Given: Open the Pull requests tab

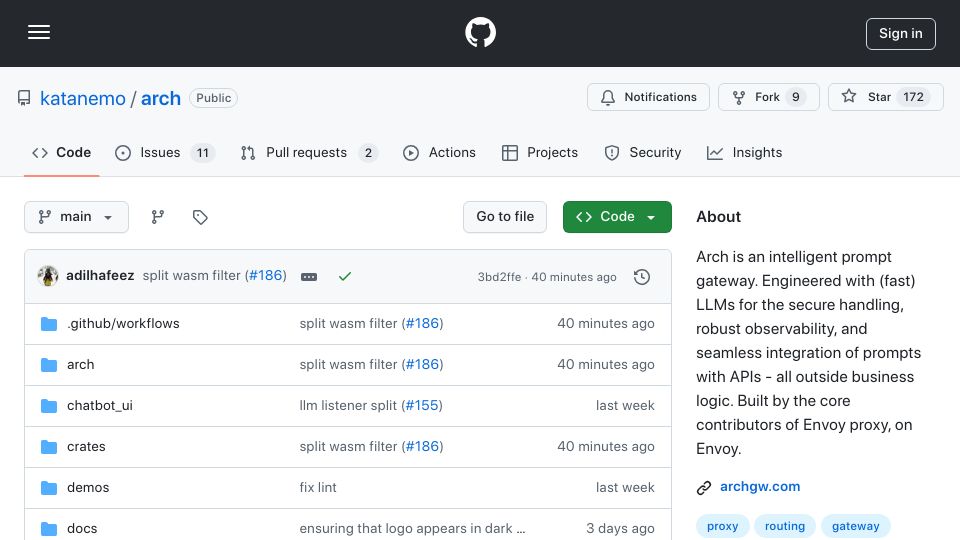Looking at the screenshot, I should pyautogui.click(x=309, y=152).
